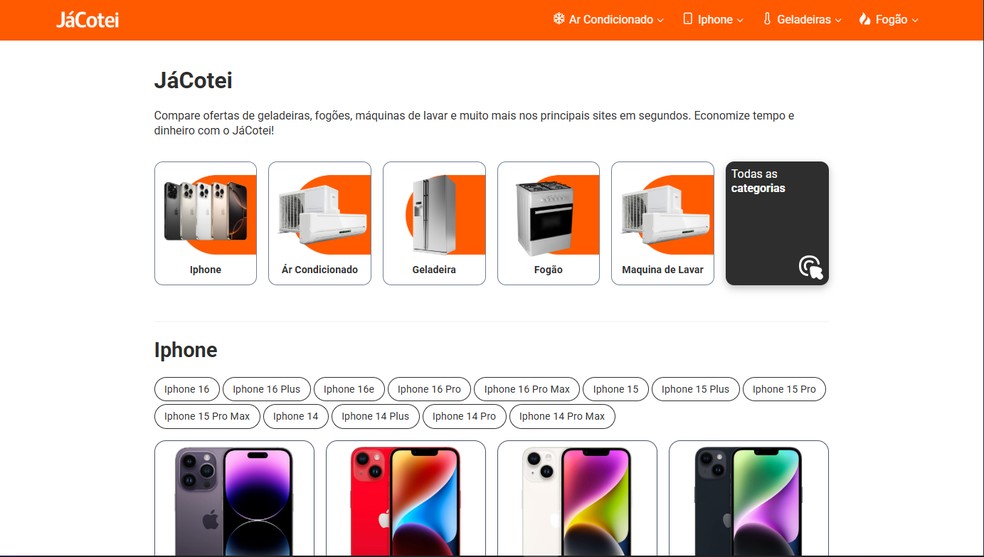984x557 pixels.
Task: Open the Geladeira category card
Action: 434,223
